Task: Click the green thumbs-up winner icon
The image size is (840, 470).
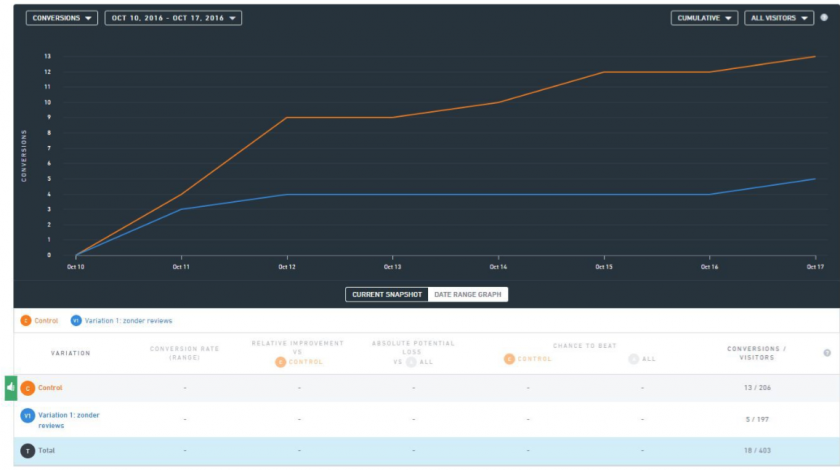Action: point(11,387)
